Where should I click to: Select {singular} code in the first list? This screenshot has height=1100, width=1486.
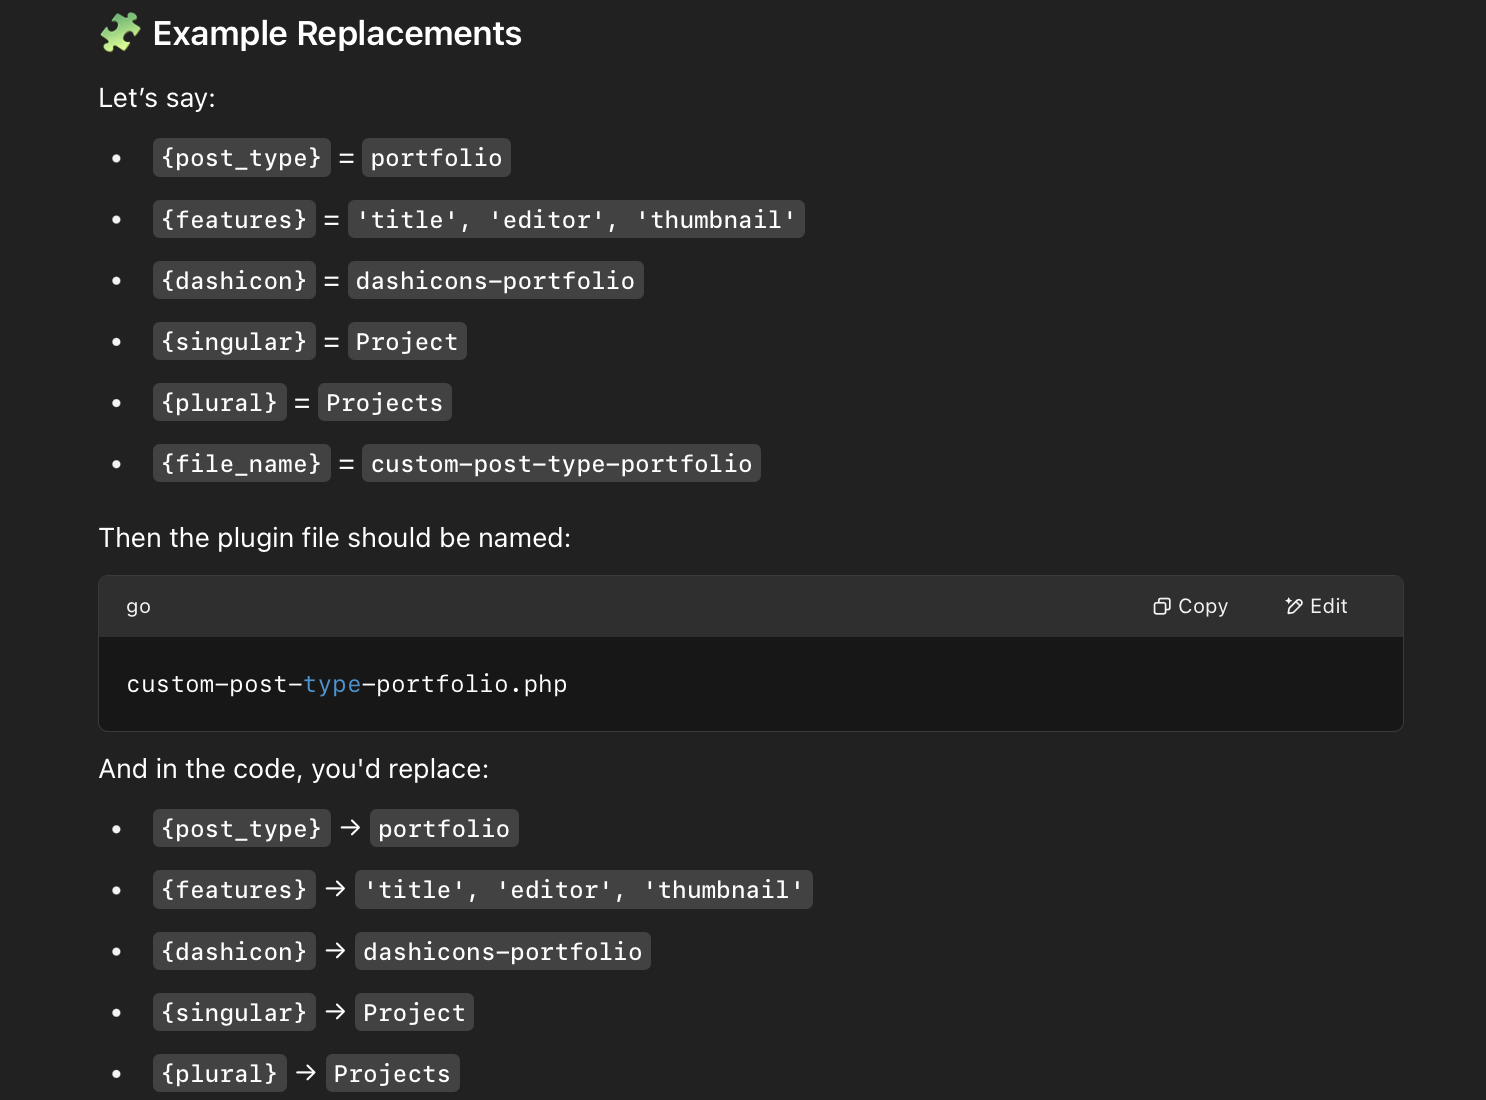tap(234, 342)
